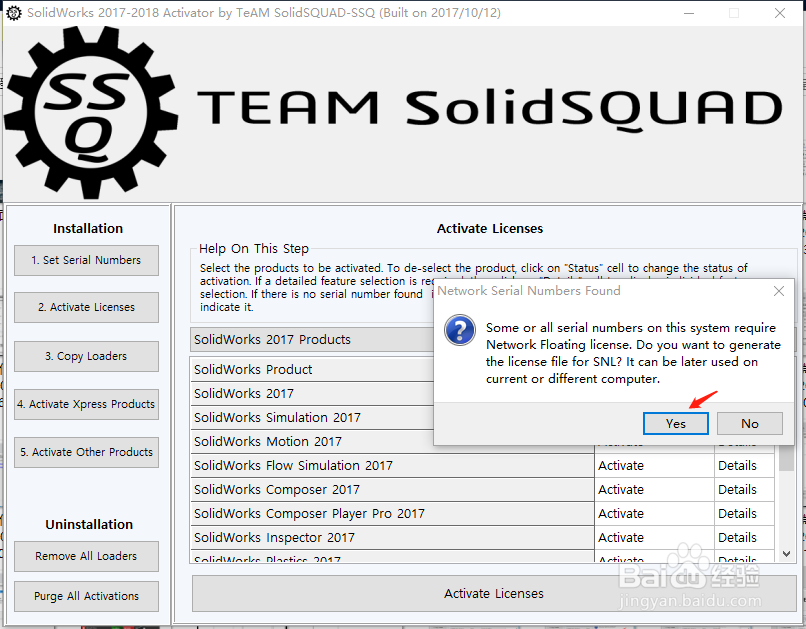Screen dimensions: 806x629
Task: Click Yes in the network serial dialog
Action: pos(675,423)
